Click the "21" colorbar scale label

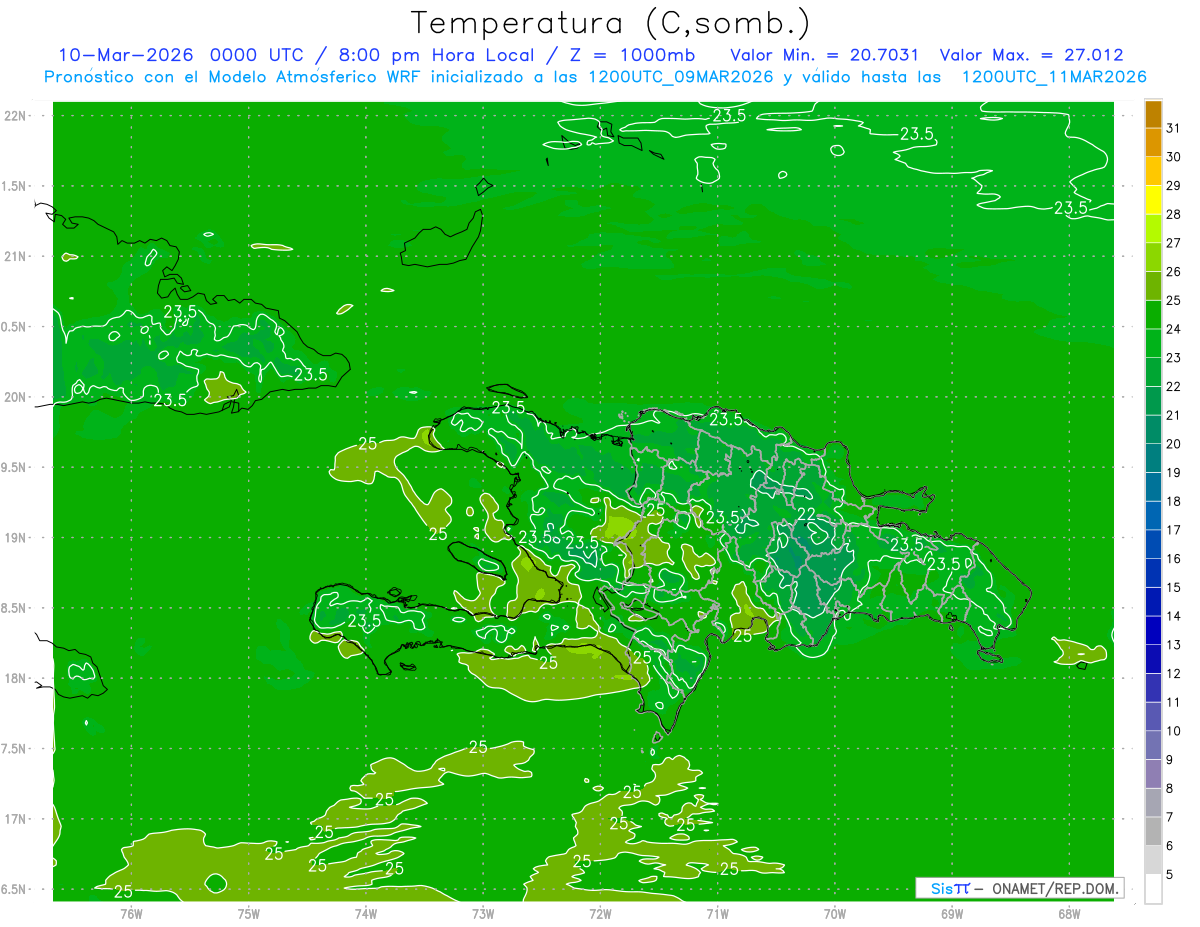[1174, 415]
